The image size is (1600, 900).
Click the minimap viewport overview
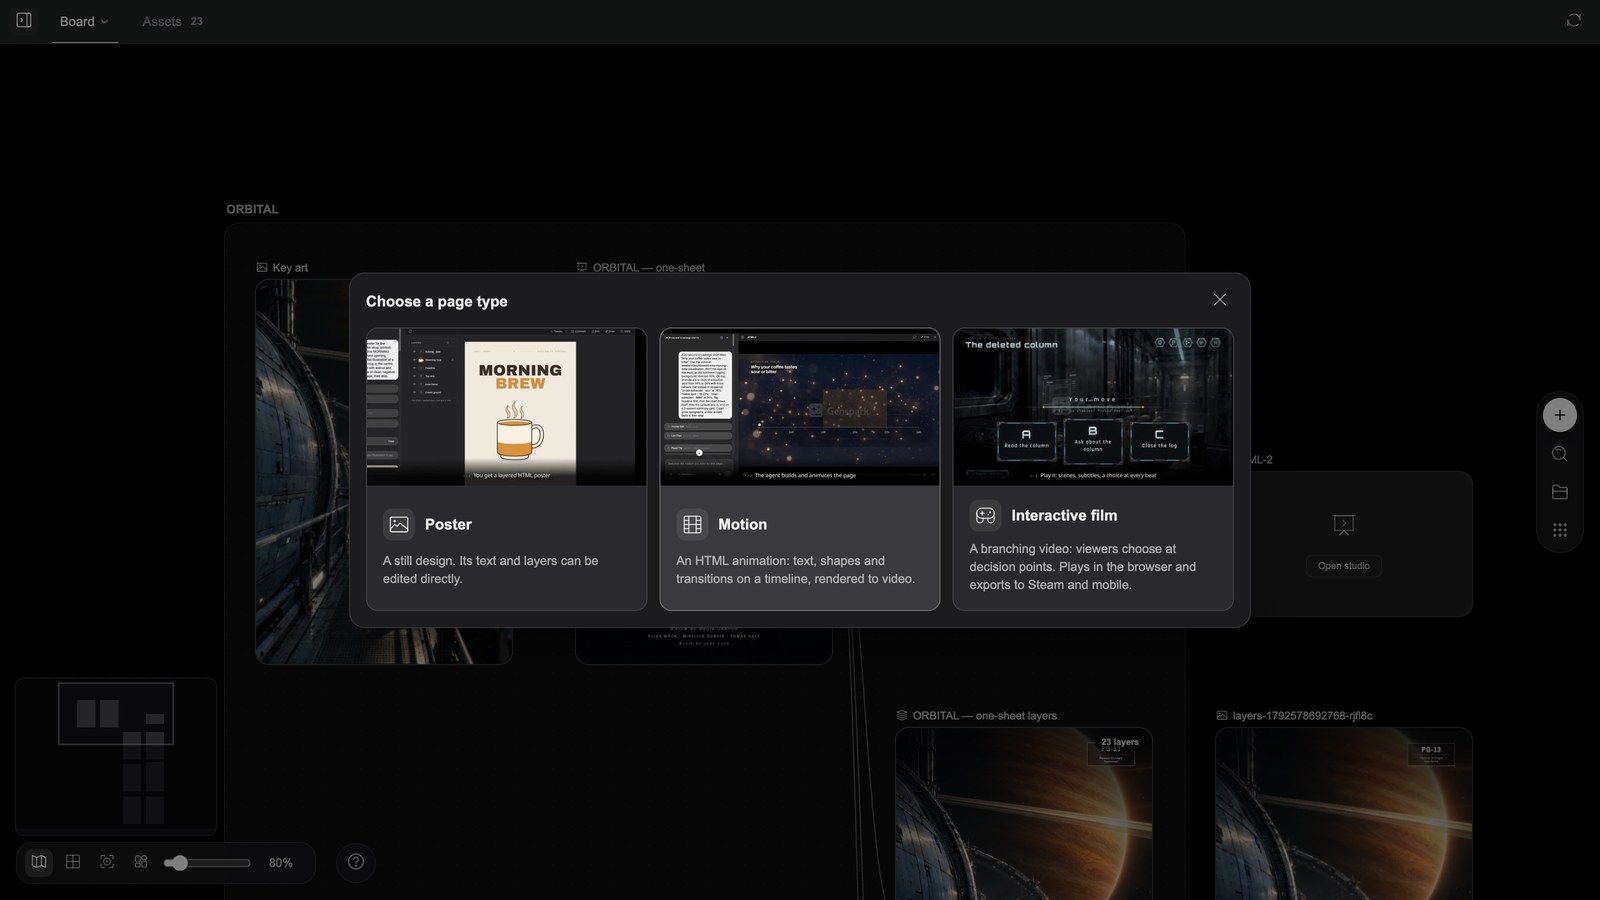coord(116,714)
